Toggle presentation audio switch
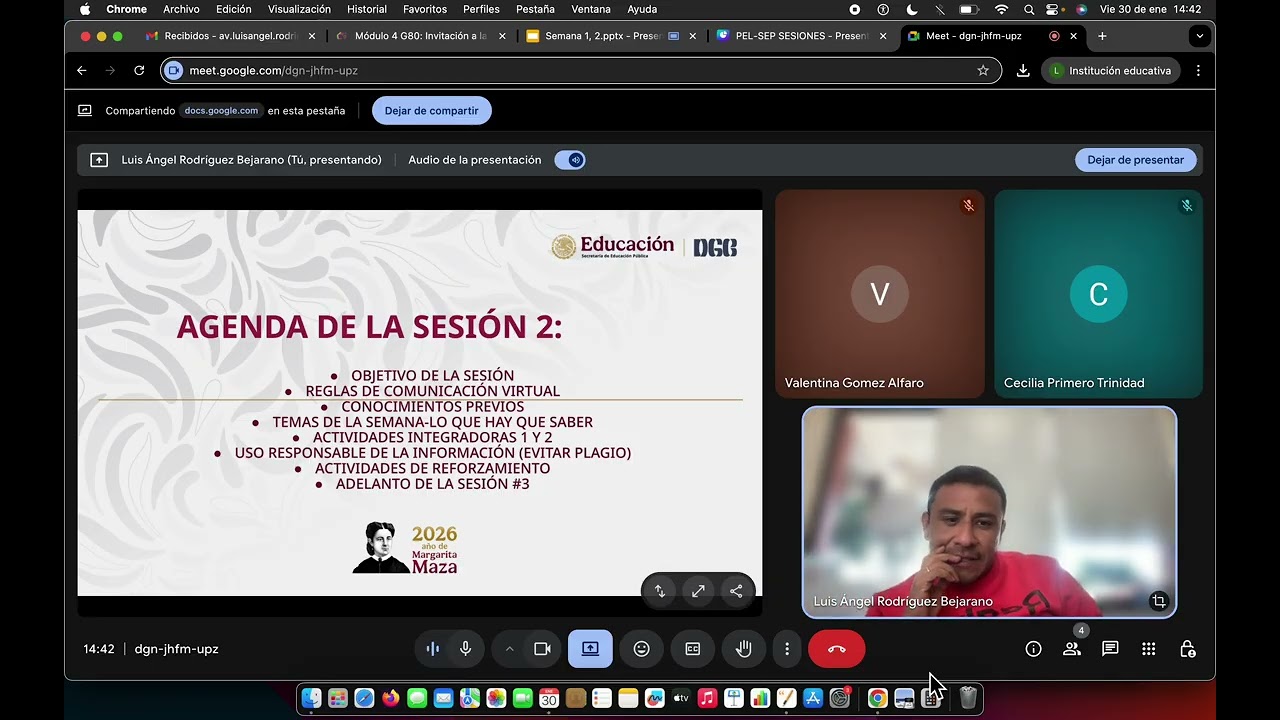The height and width of the screenshot is (720, 1280). tap(570, 160)
